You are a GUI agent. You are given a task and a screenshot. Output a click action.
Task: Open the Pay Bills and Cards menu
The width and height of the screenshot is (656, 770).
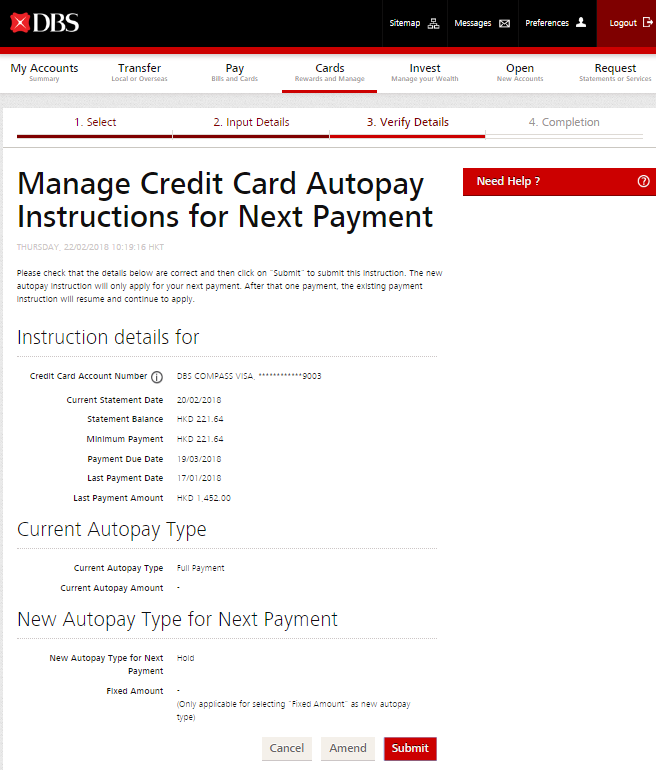coord(234,72)
